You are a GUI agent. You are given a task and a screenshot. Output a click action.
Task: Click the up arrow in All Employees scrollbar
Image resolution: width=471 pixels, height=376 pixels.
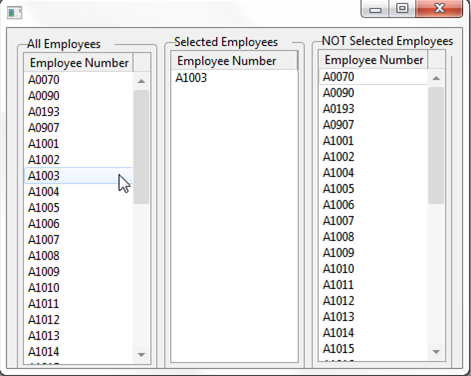141,81
